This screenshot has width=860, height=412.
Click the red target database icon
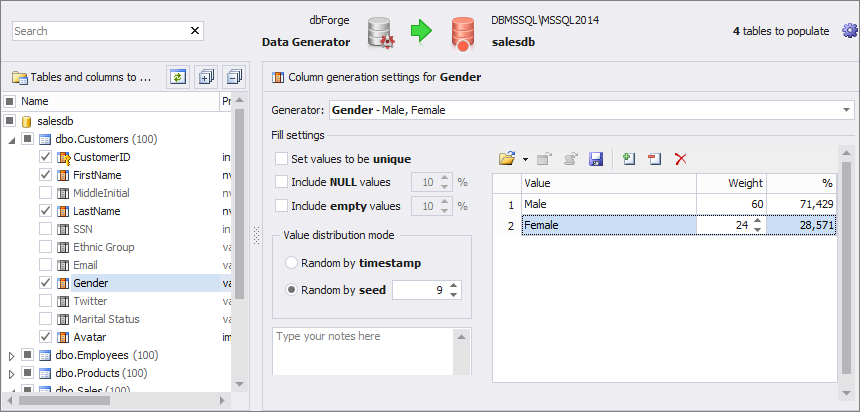[463, 34]
